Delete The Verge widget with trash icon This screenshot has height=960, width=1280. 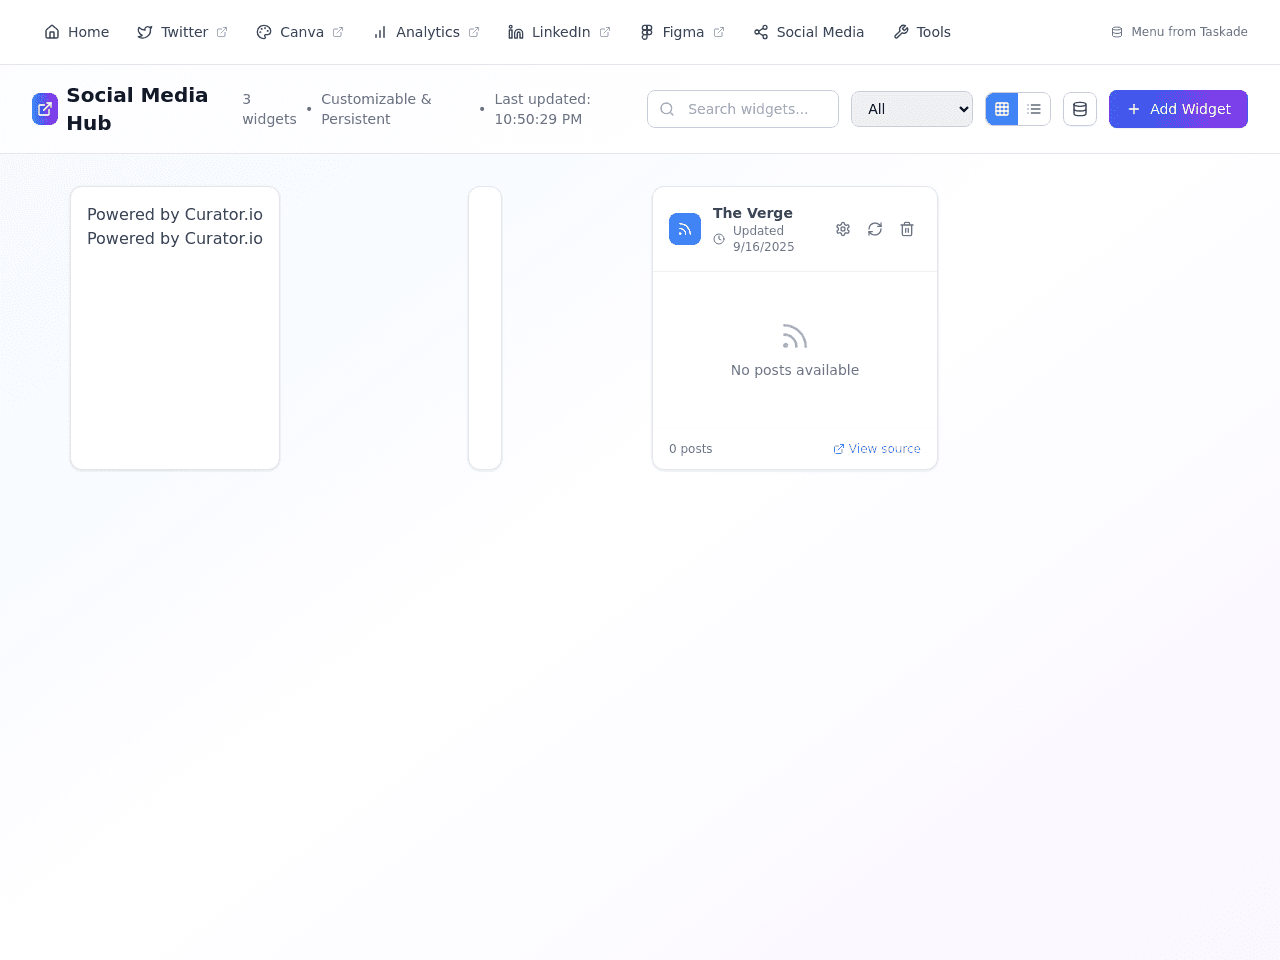pos(907,229)
